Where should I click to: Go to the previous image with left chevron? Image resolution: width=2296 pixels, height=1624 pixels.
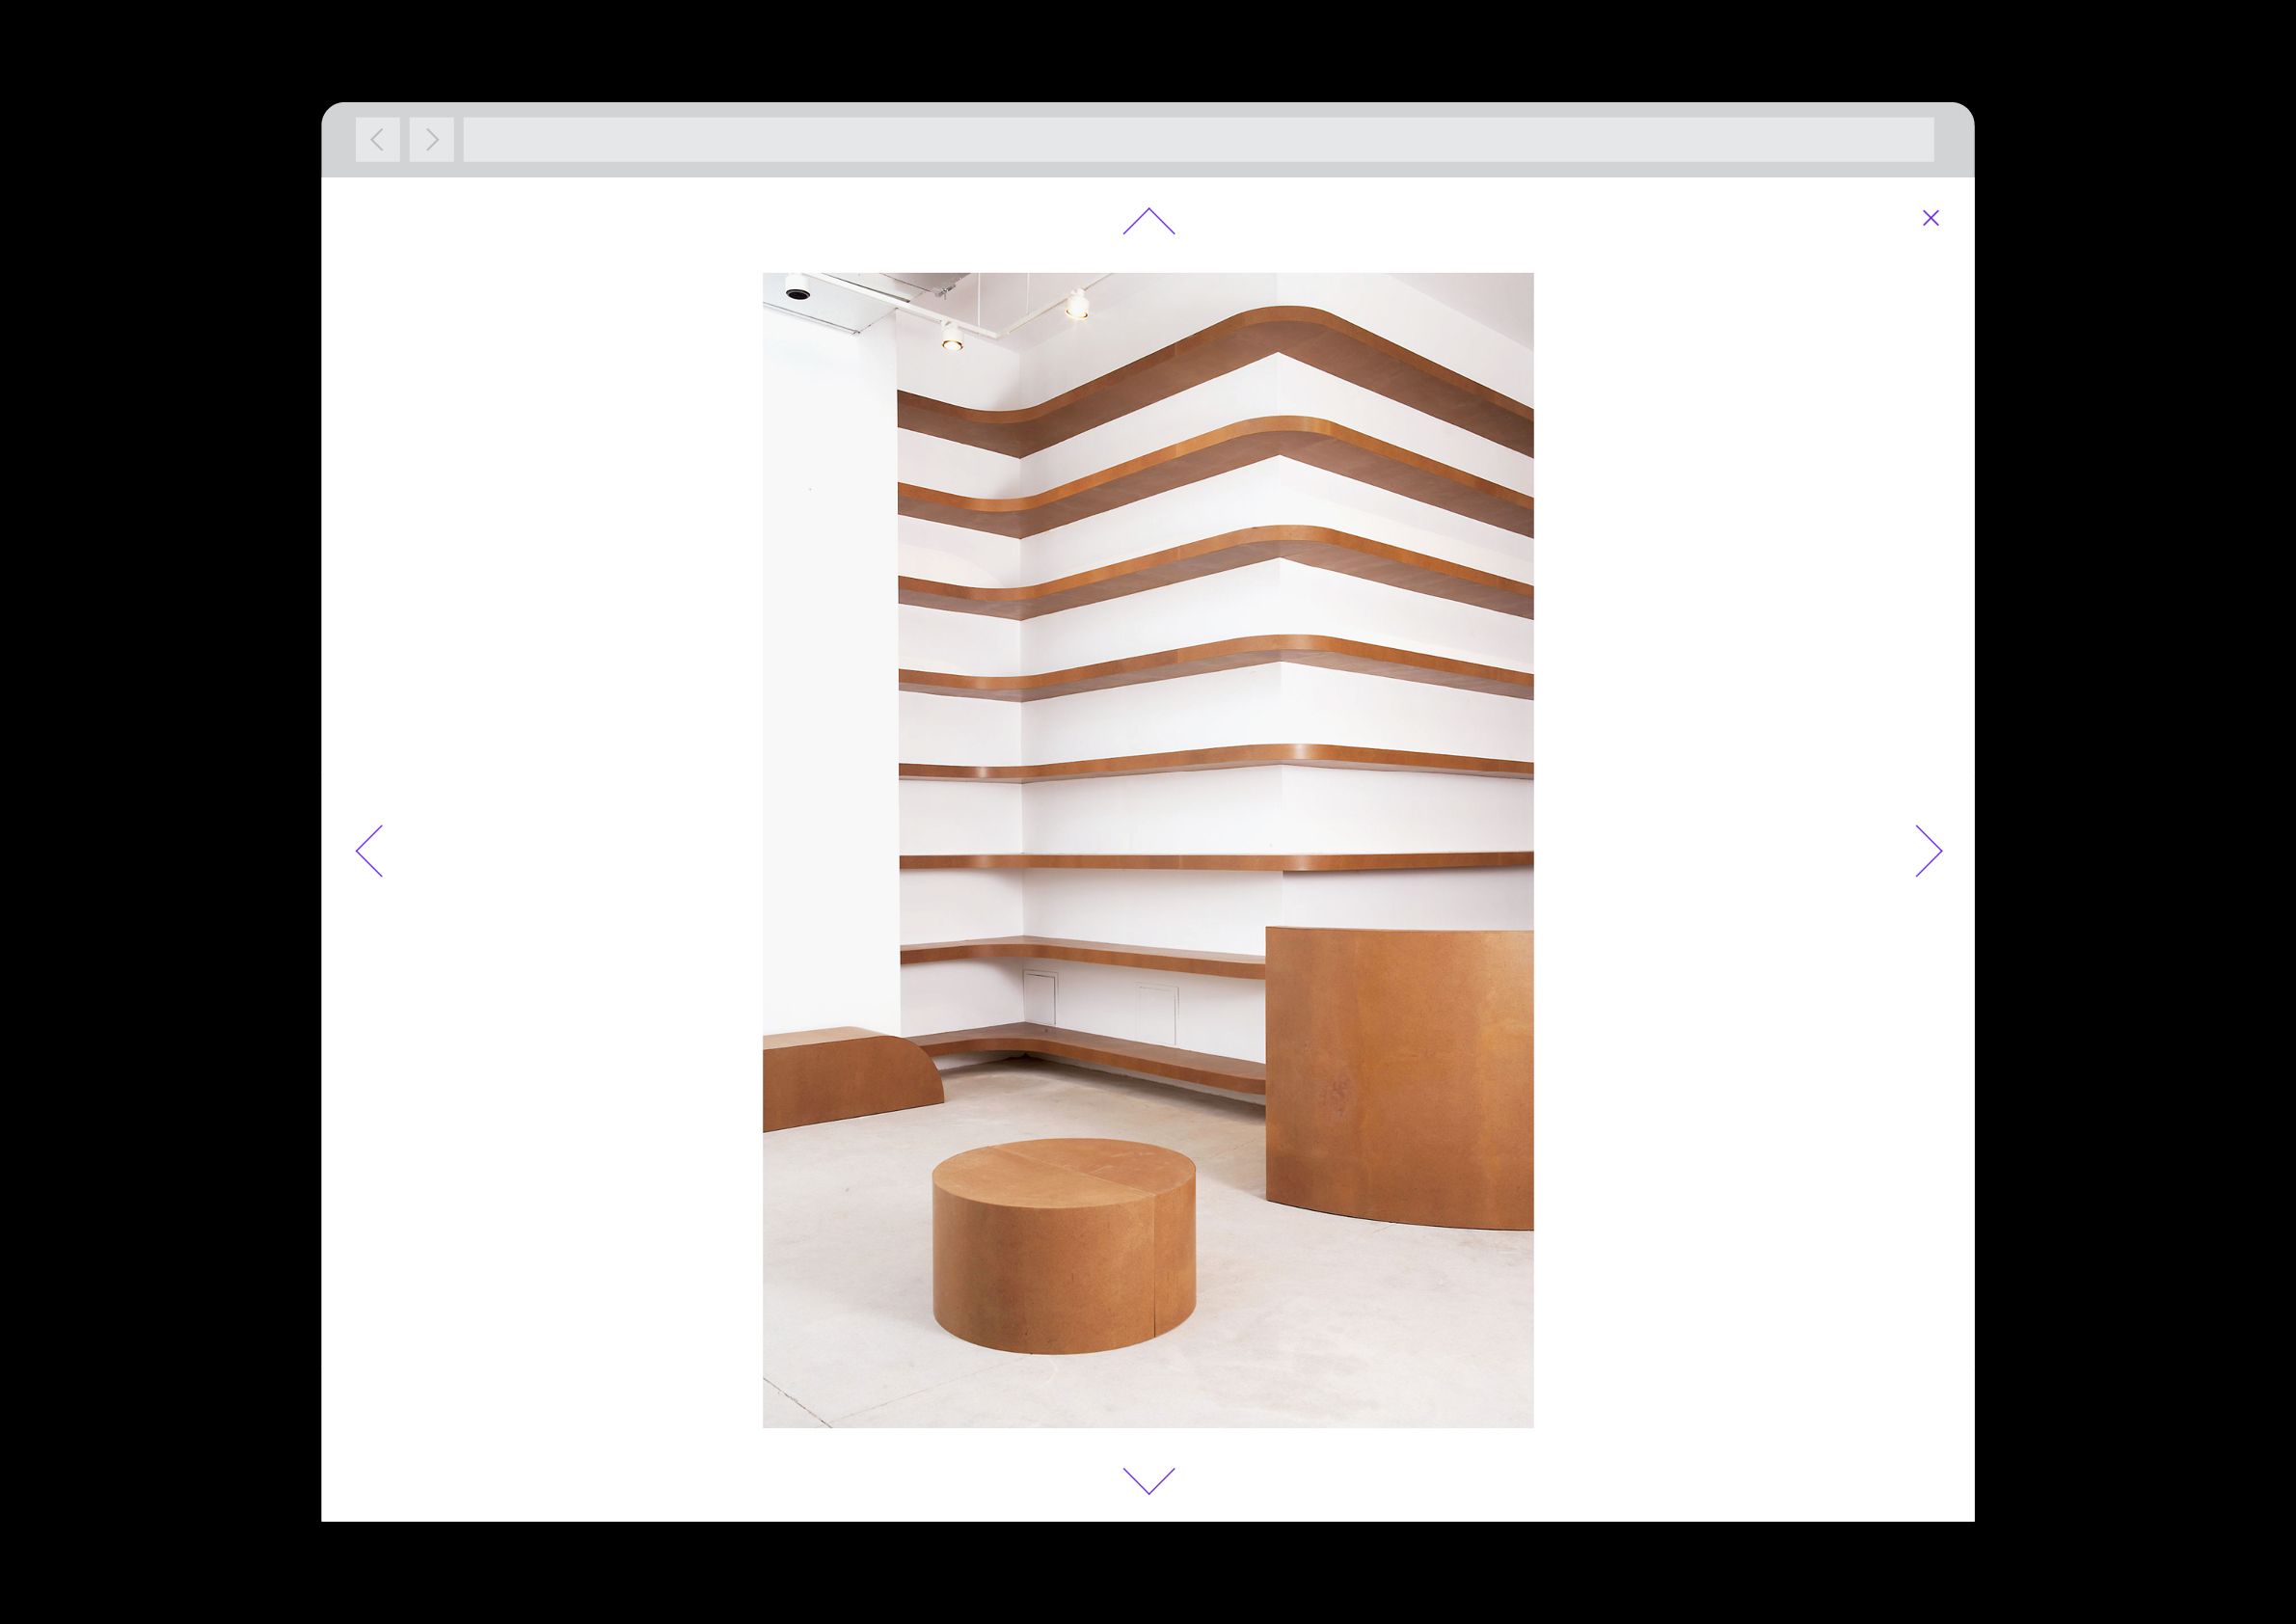click(x=369, y=851)
